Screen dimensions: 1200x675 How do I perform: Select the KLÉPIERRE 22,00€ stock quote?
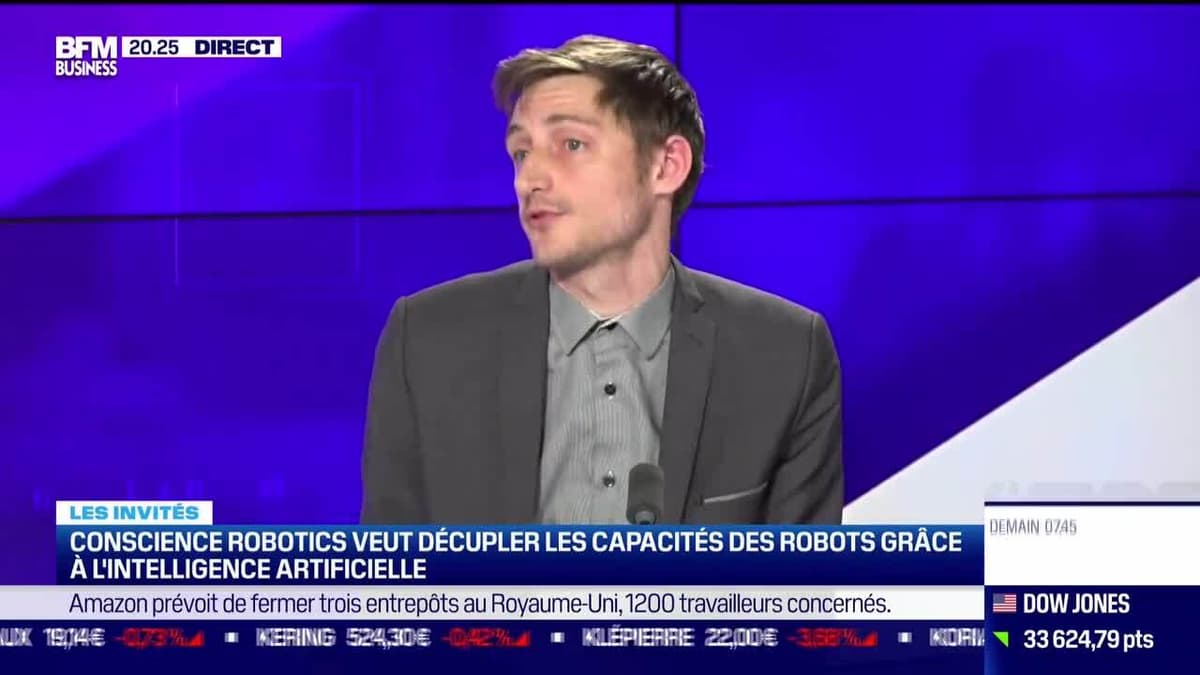pos(680,637)
